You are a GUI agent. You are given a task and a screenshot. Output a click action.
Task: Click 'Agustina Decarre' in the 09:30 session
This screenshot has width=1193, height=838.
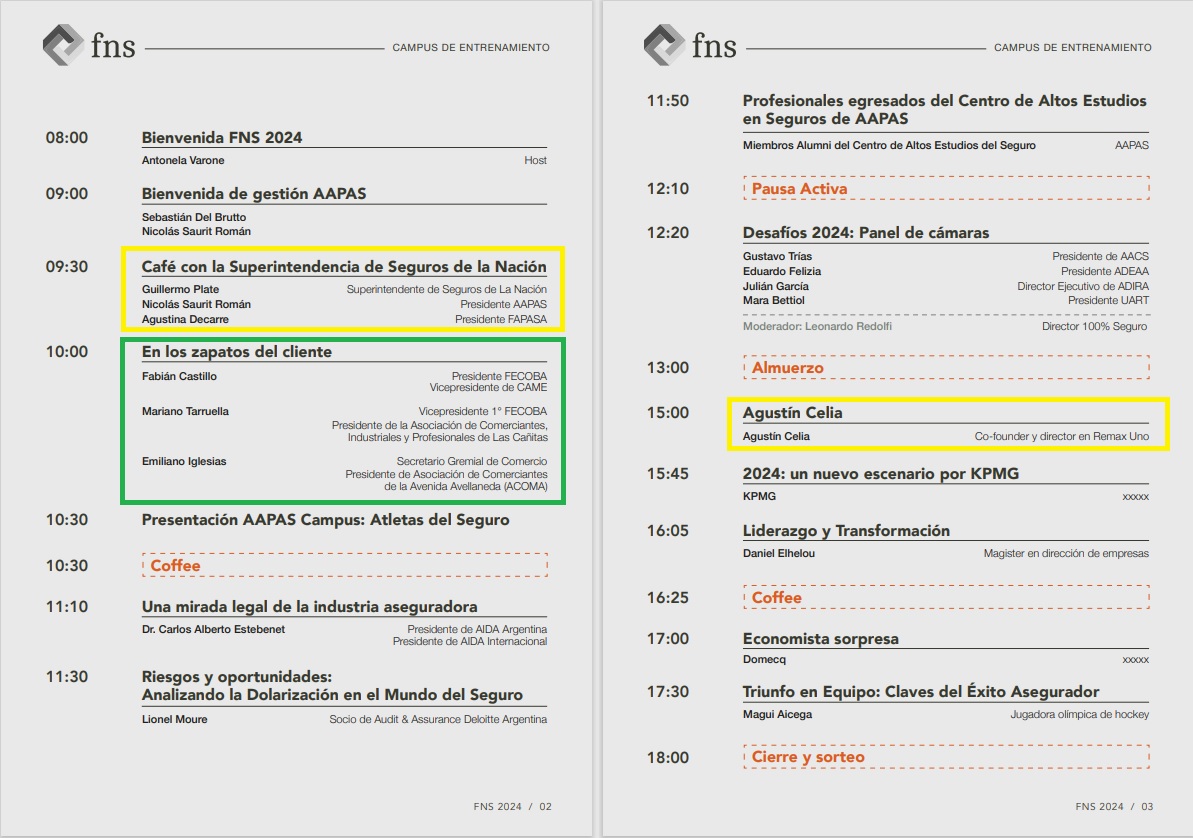(x=185, y=320)
